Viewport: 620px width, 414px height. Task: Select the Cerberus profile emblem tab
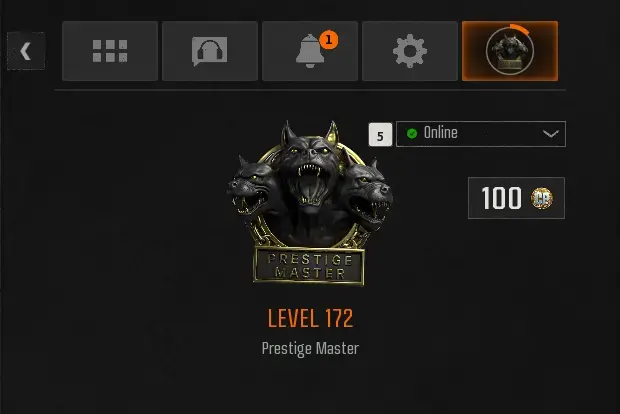pos(510,51)
